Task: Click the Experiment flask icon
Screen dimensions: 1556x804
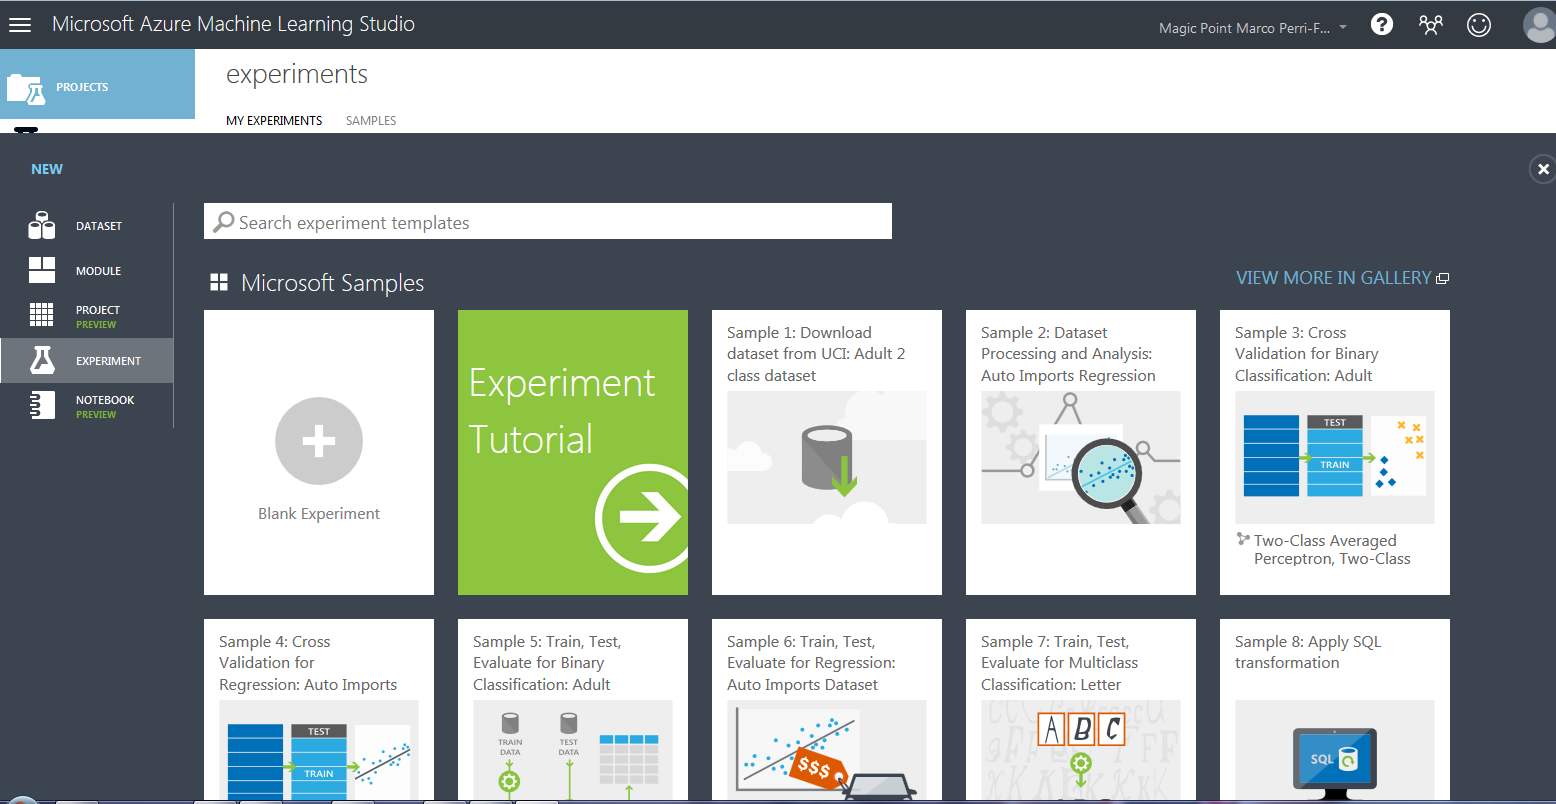Action: pyautogui.click(x=42, y=361)
